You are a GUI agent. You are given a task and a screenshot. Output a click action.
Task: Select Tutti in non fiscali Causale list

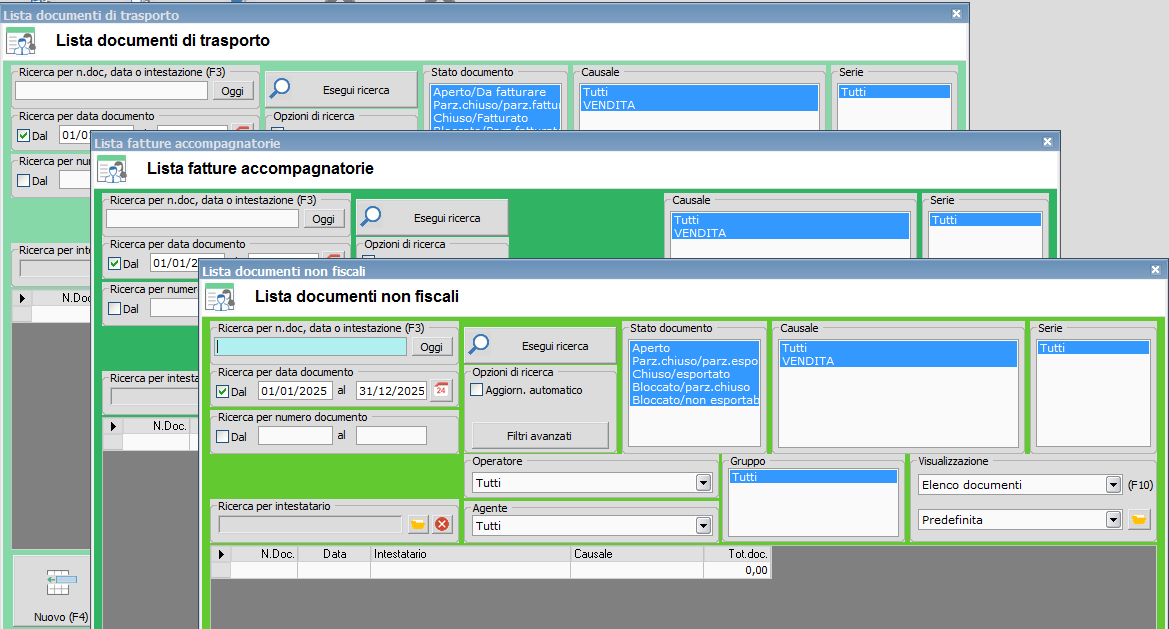pos(898,348)
